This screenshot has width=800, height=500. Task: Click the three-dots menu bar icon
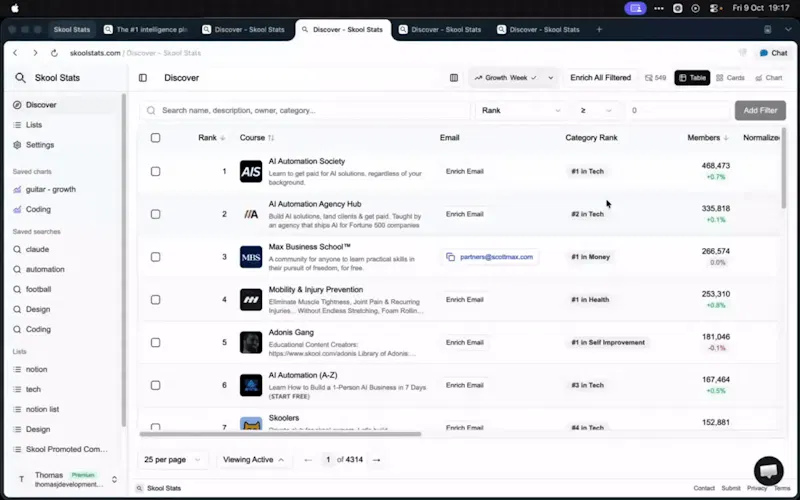point(659,8)
